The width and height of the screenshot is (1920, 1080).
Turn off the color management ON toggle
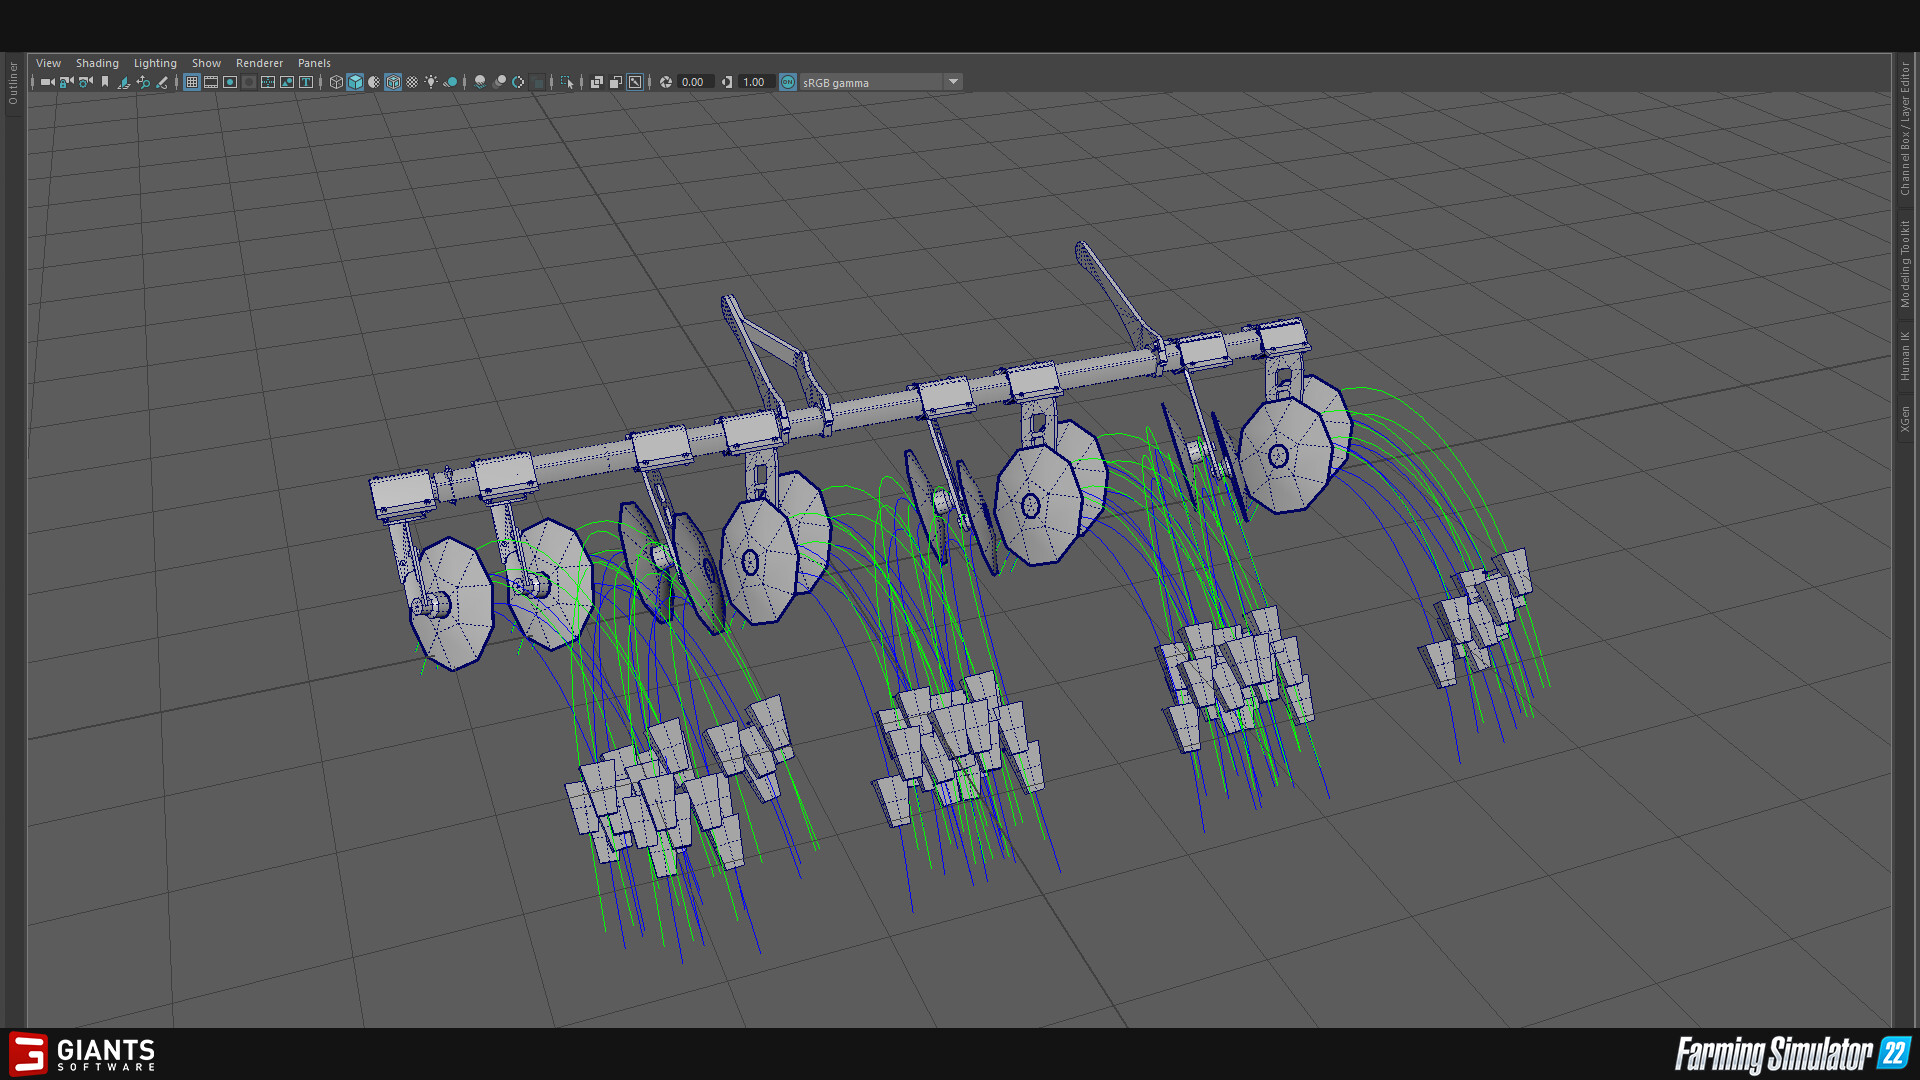(x=788, y=82)
